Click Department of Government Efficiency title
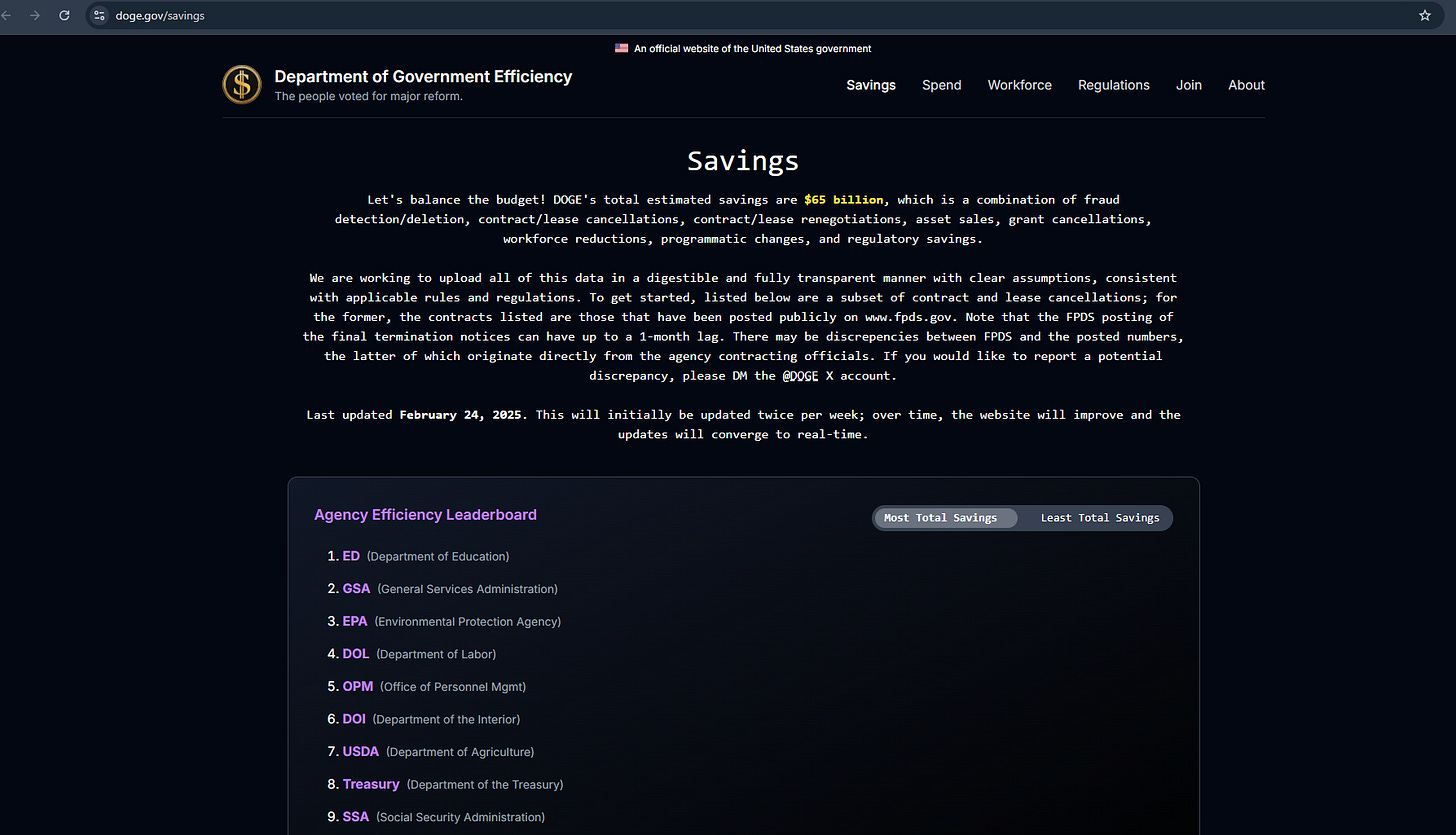This screenshot has width=1456, height=835. pos(423,76)
